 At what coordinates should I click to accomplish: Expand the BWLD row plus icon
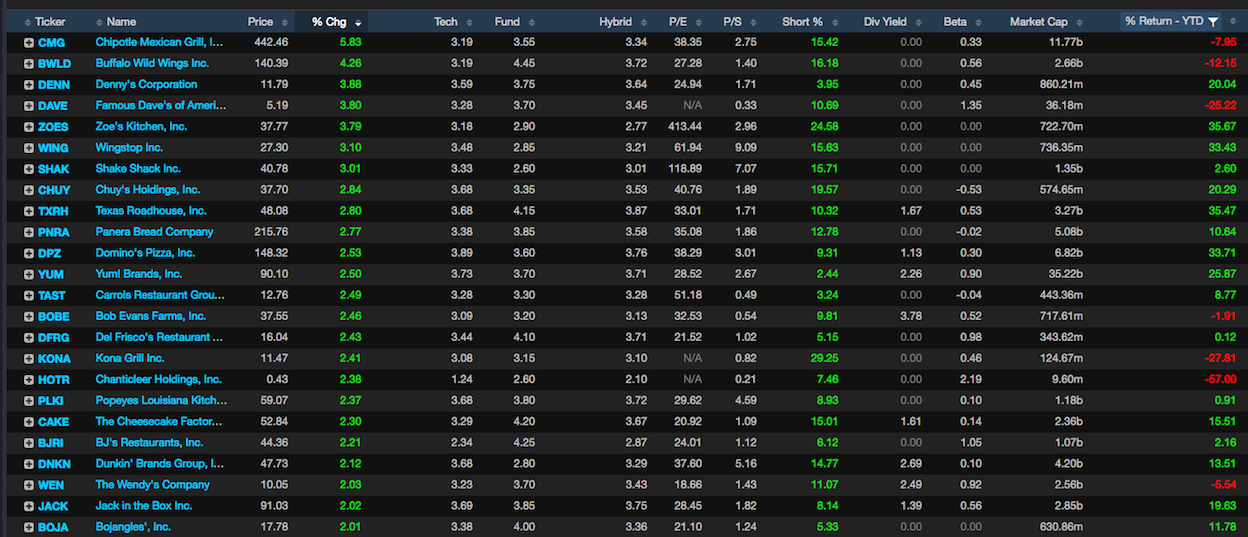click(x=29, y=63)
